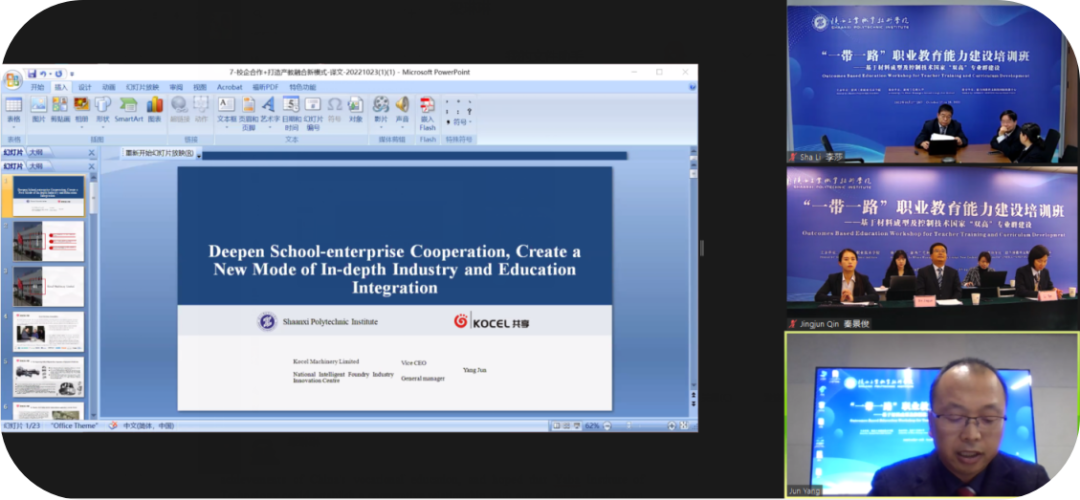This screenshot has width=1080, height=500.
Task: Click the 艺术字 WordArt icon
Action: point(268,106)
